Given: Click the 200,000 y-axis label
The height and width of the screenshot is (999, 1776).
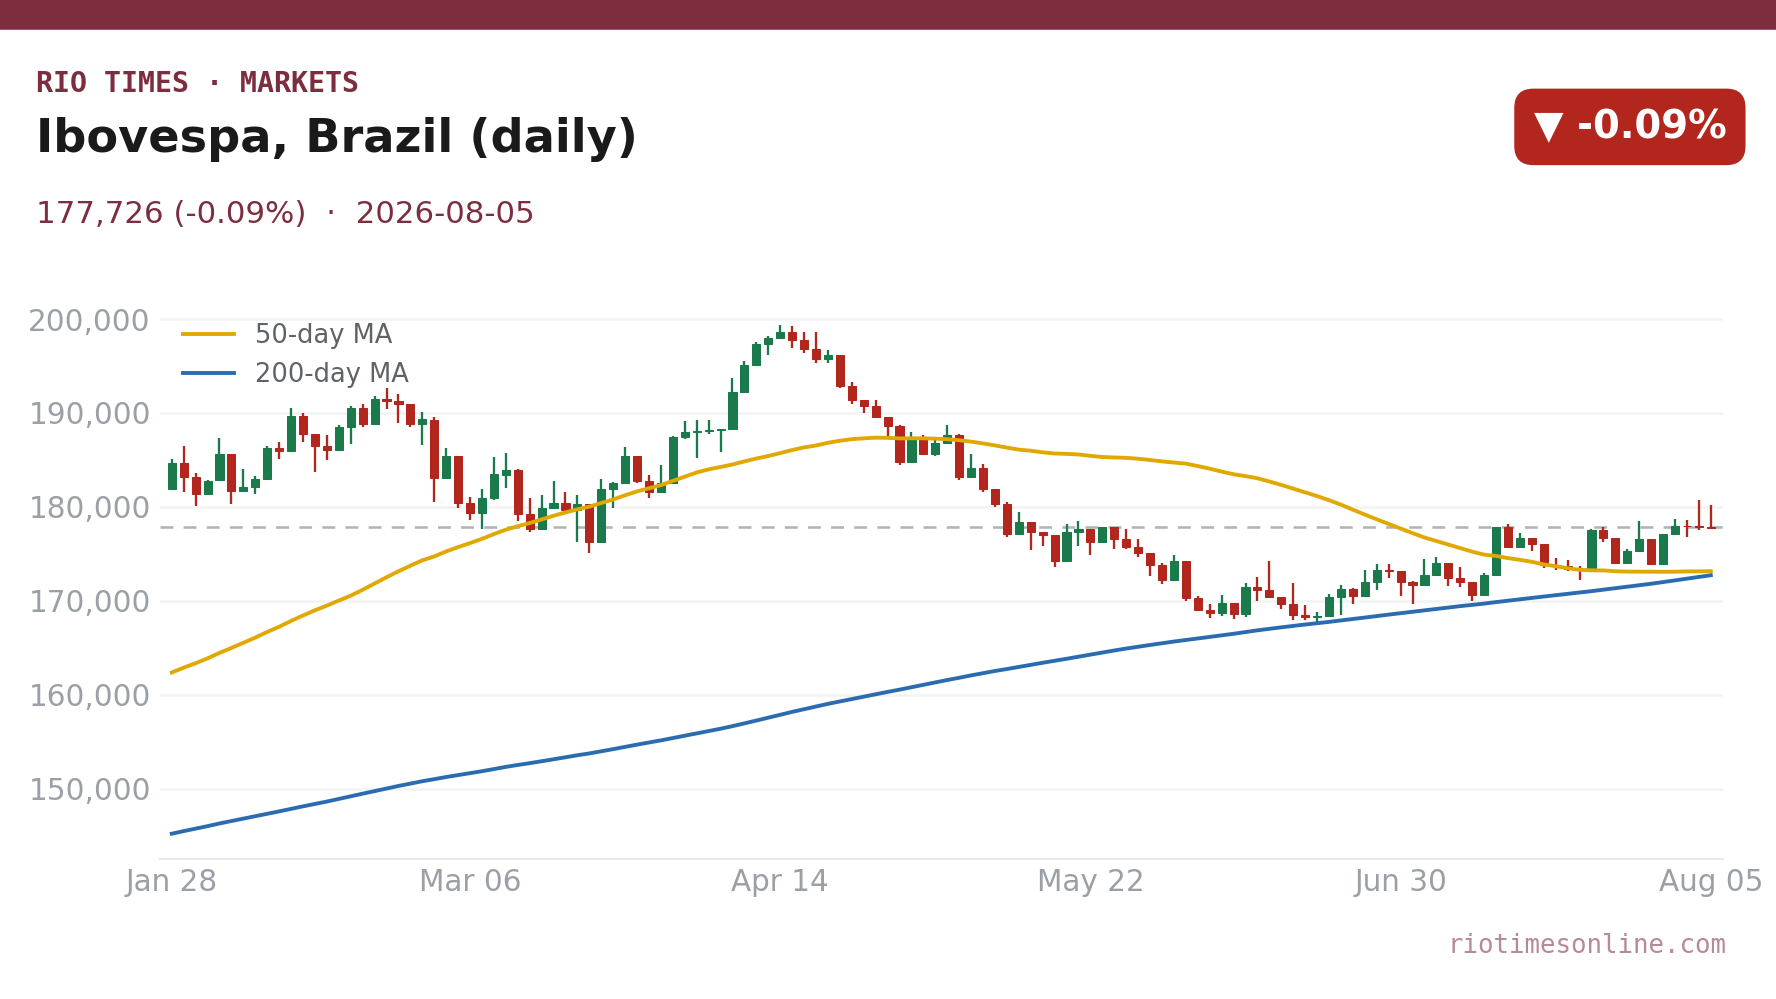Looking at the screenshot, I should tap(89, 321).
